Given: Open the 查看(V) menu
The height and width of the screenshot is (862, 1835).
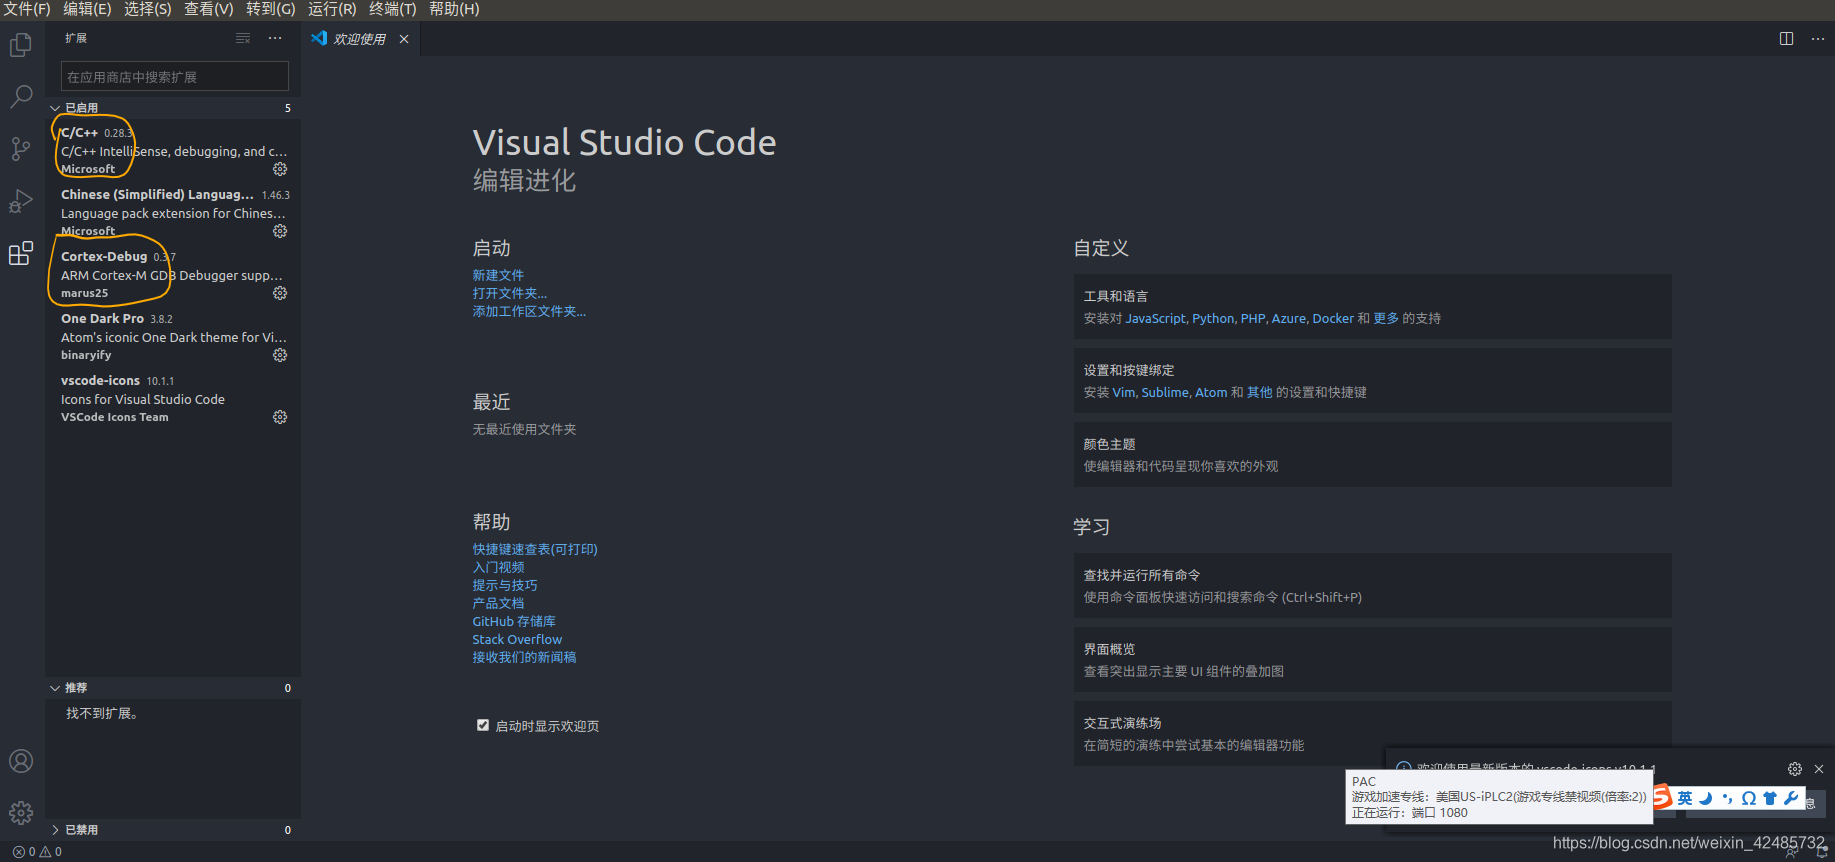Looking at the screenshot, I should tap(209, 9).
